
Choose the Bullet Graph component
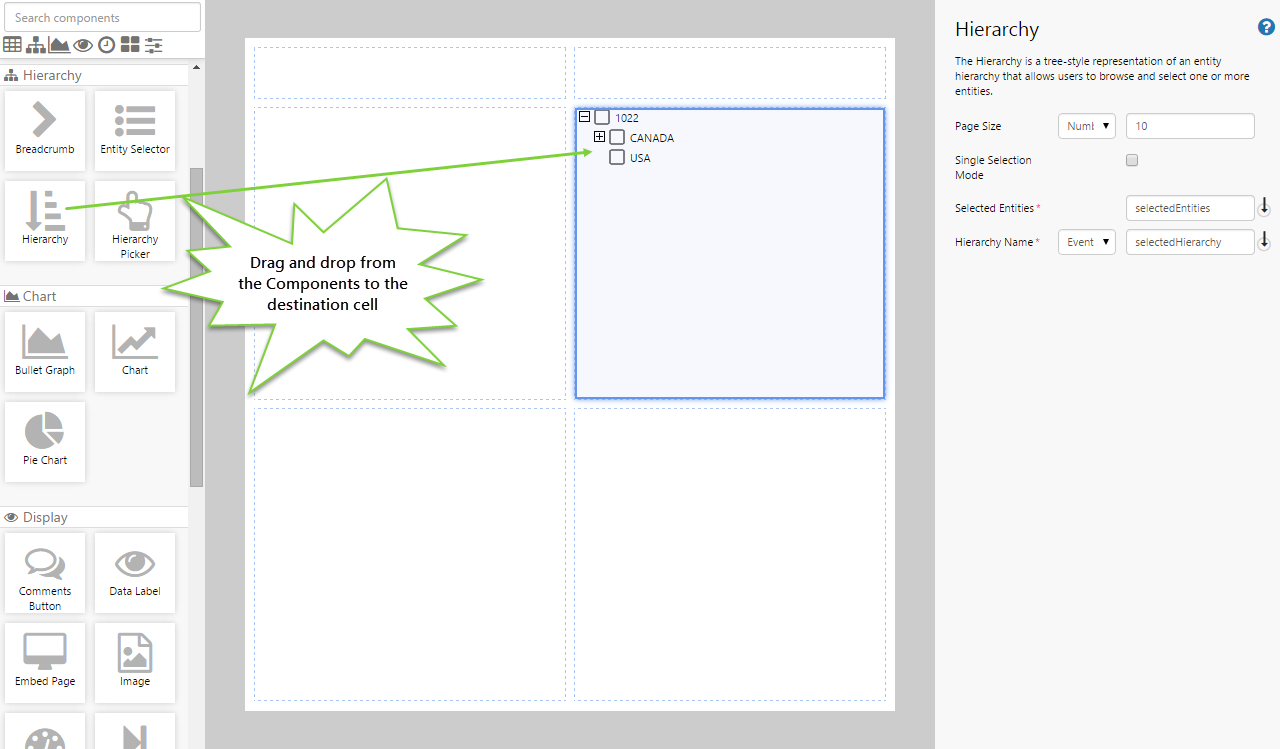click(44, 351)
